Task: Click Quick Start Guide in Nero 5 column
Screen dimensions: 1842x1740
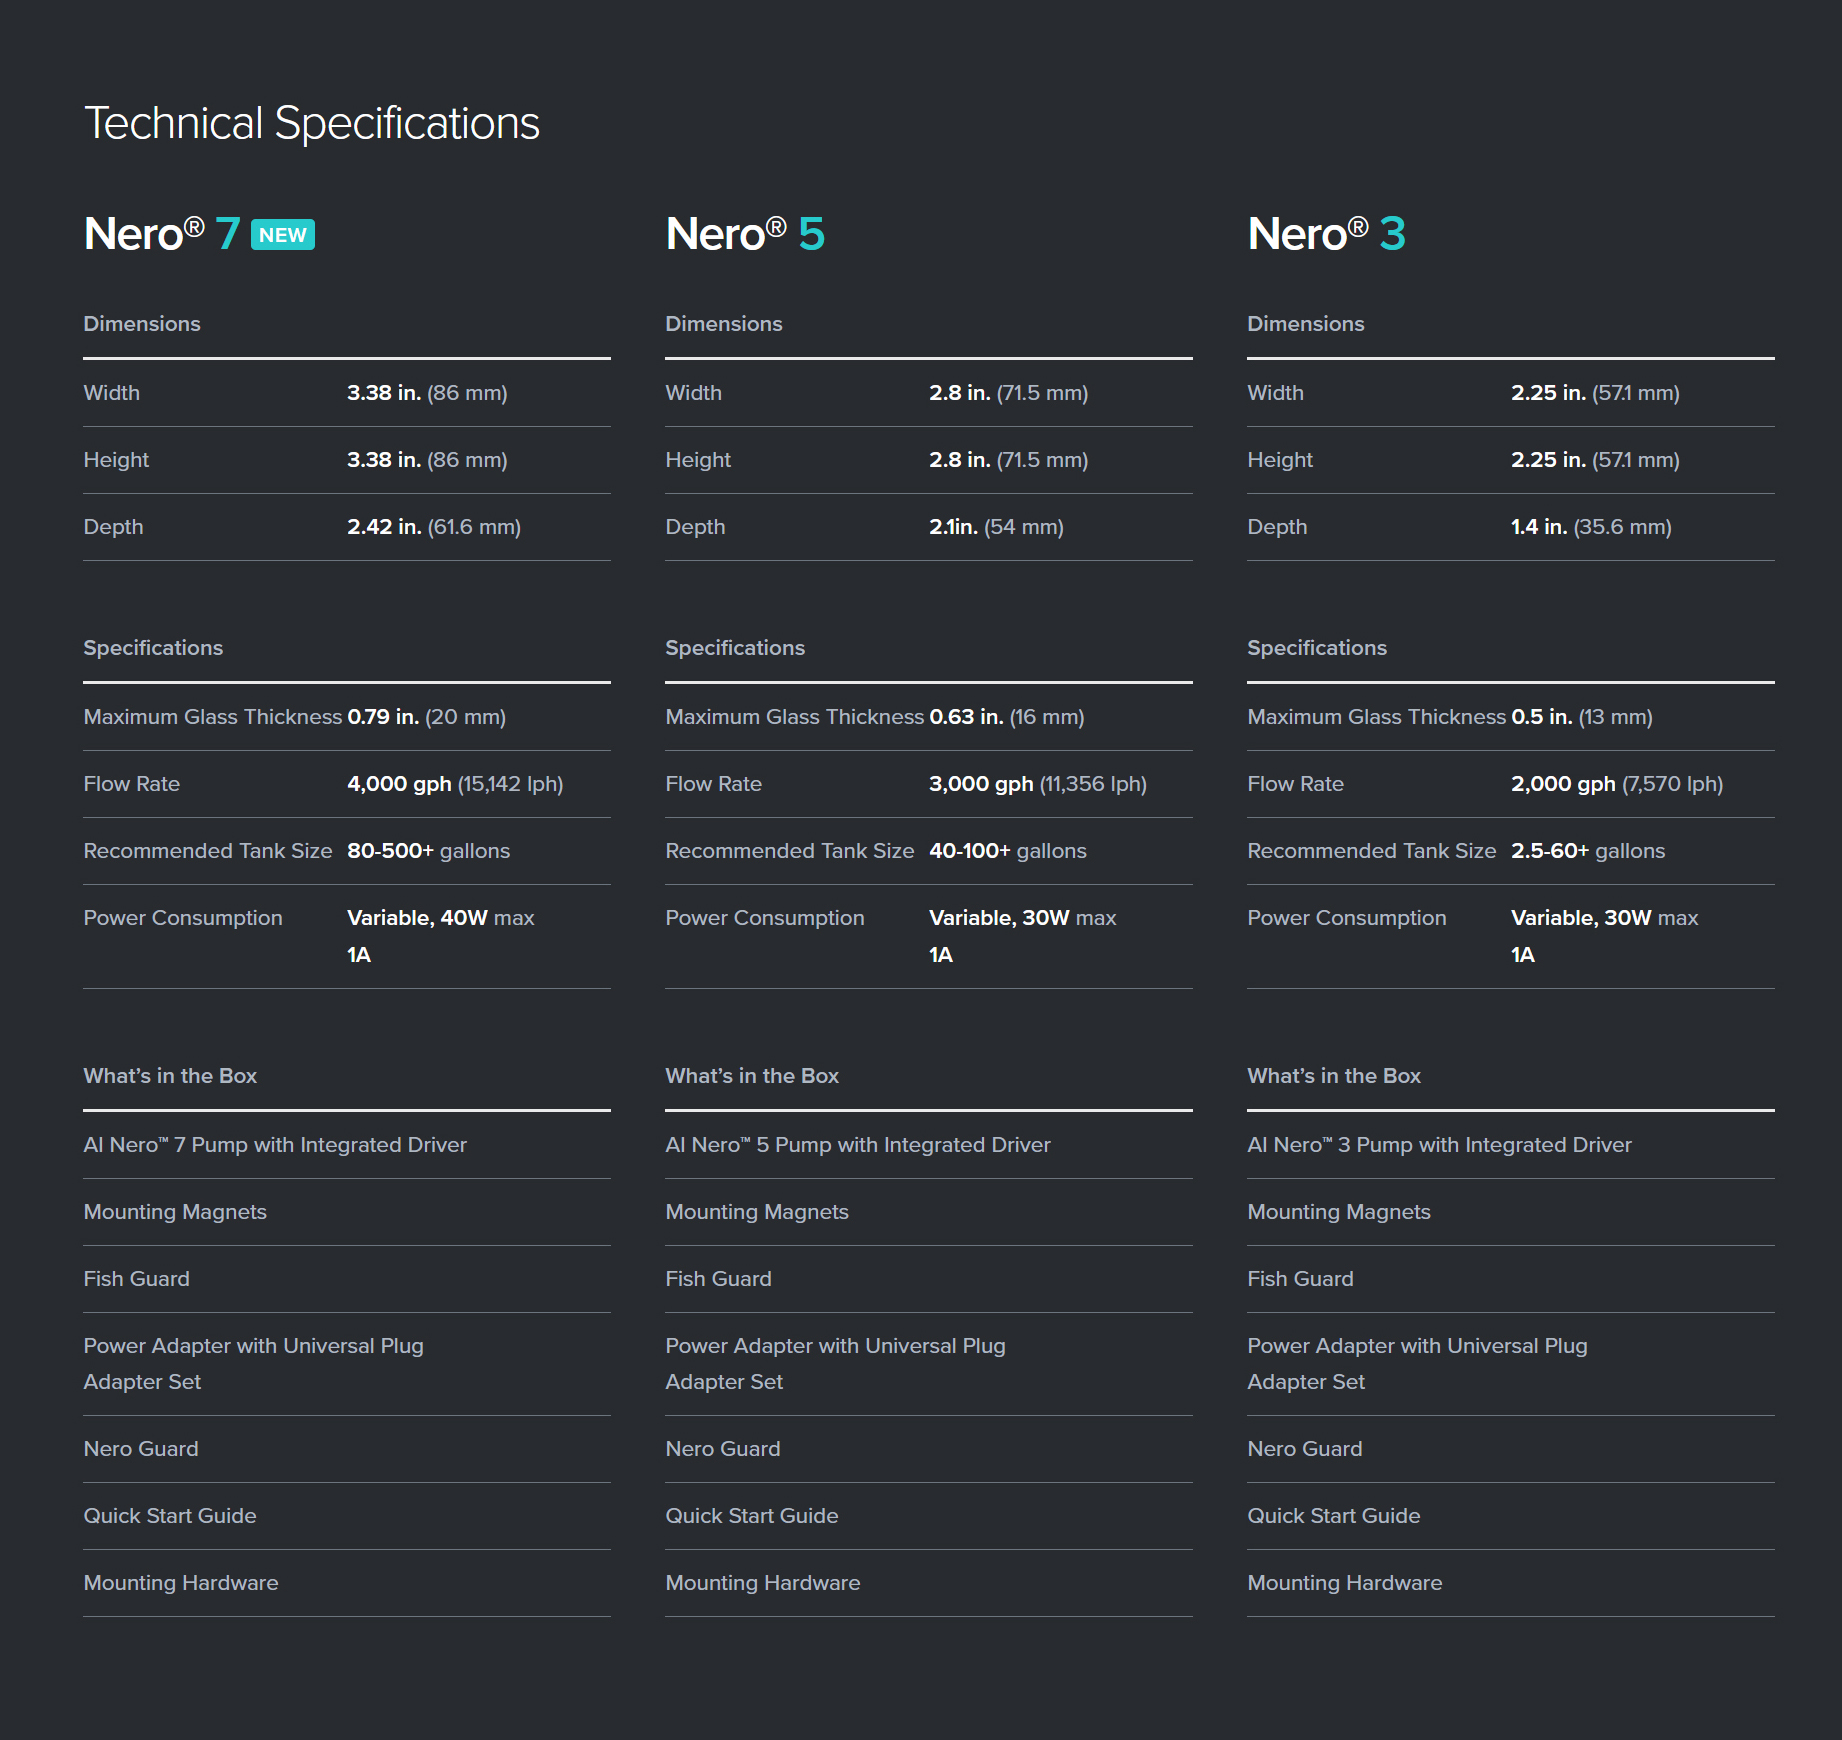Action: click(752, 1516)
